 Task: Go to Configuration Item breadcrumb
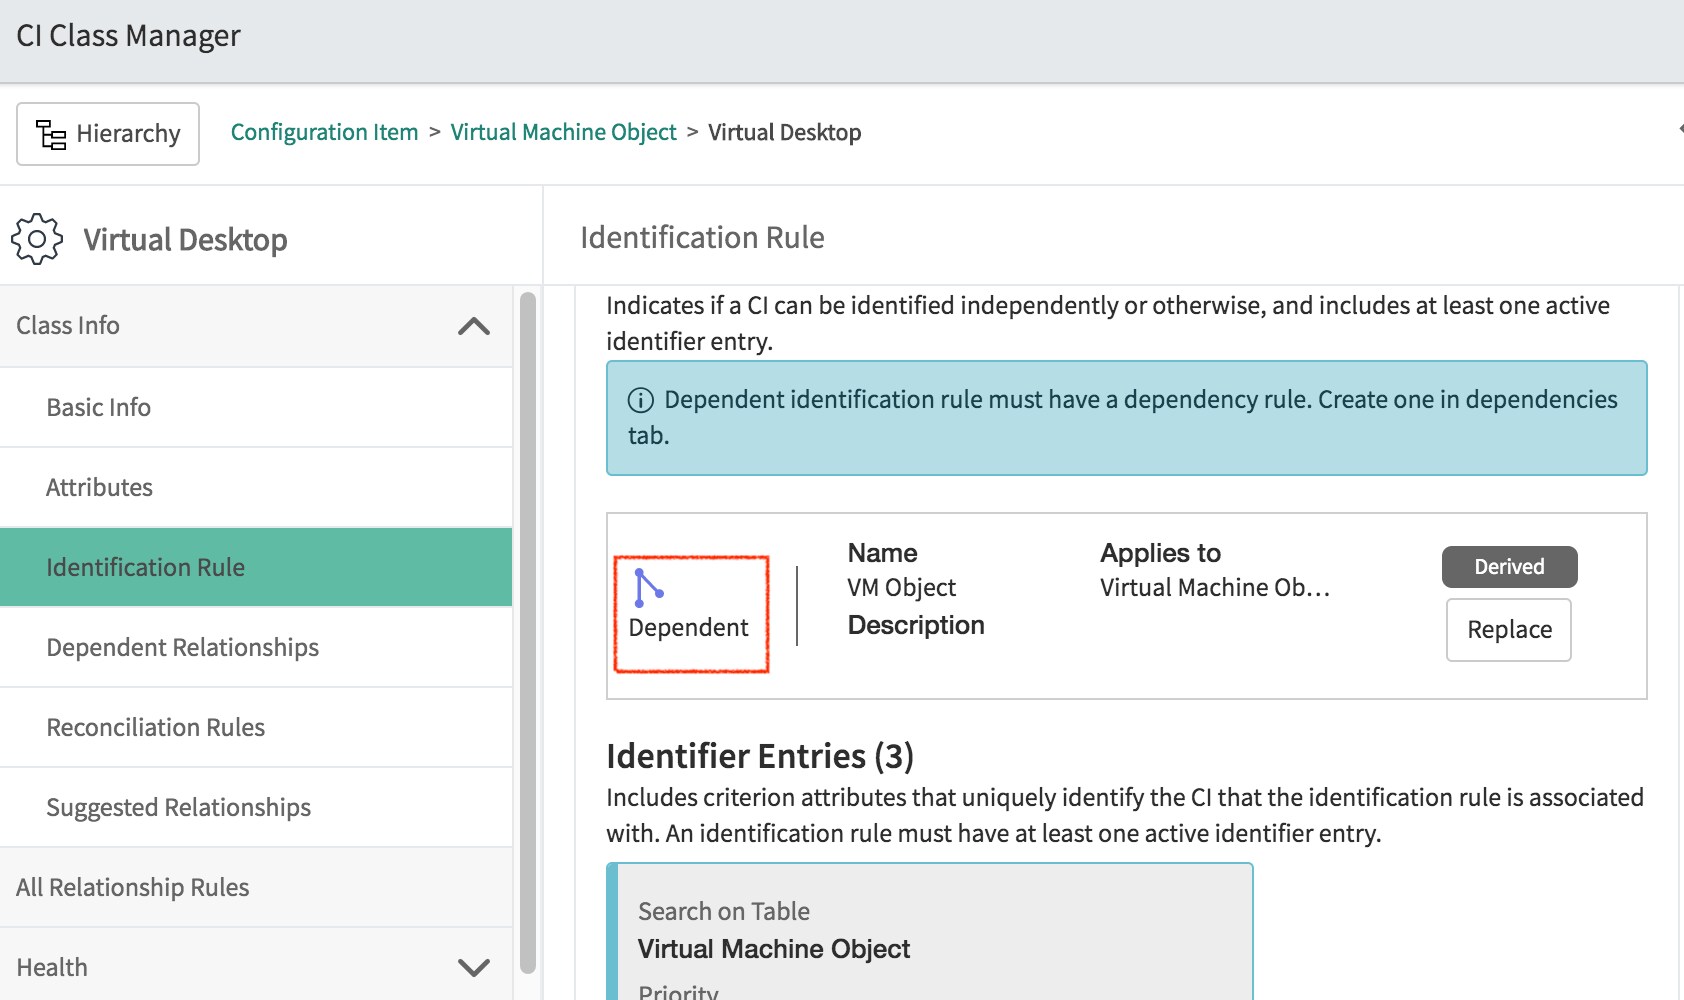[324, 132]
